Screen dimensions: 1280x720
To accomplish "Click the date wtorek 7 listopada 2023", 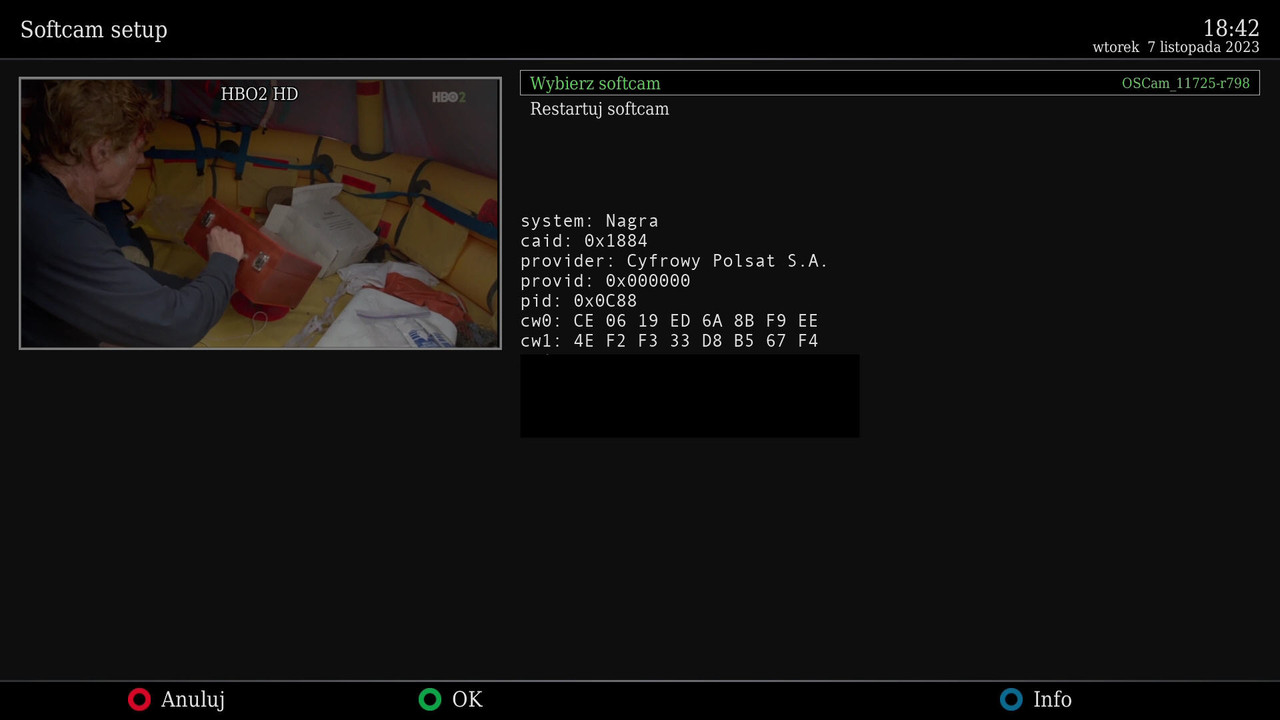I will (1176, 47).
